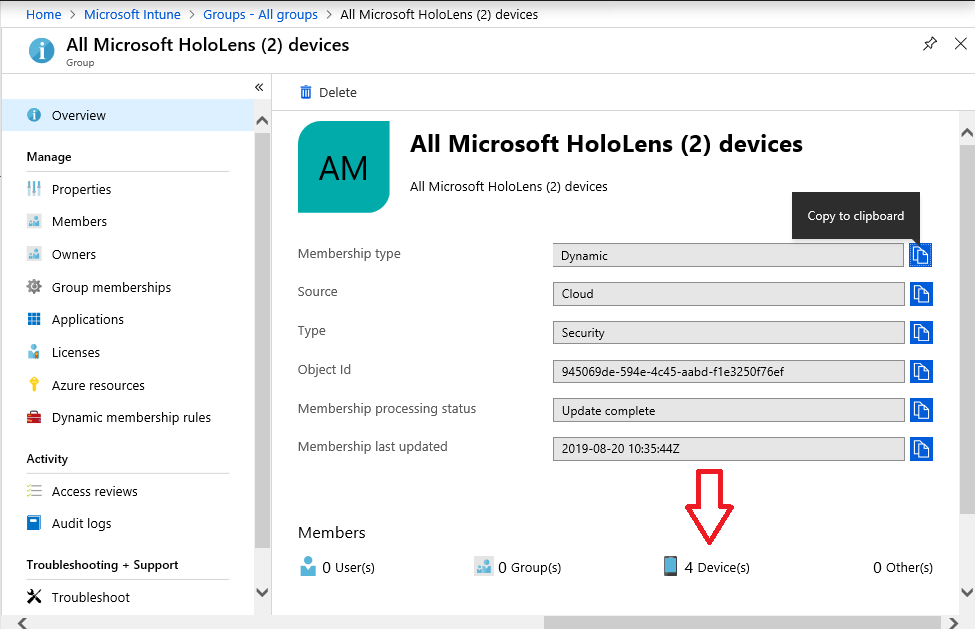Click the user icon beside 0 User(s)
975x629 pixels.
(x=308, y=566)
